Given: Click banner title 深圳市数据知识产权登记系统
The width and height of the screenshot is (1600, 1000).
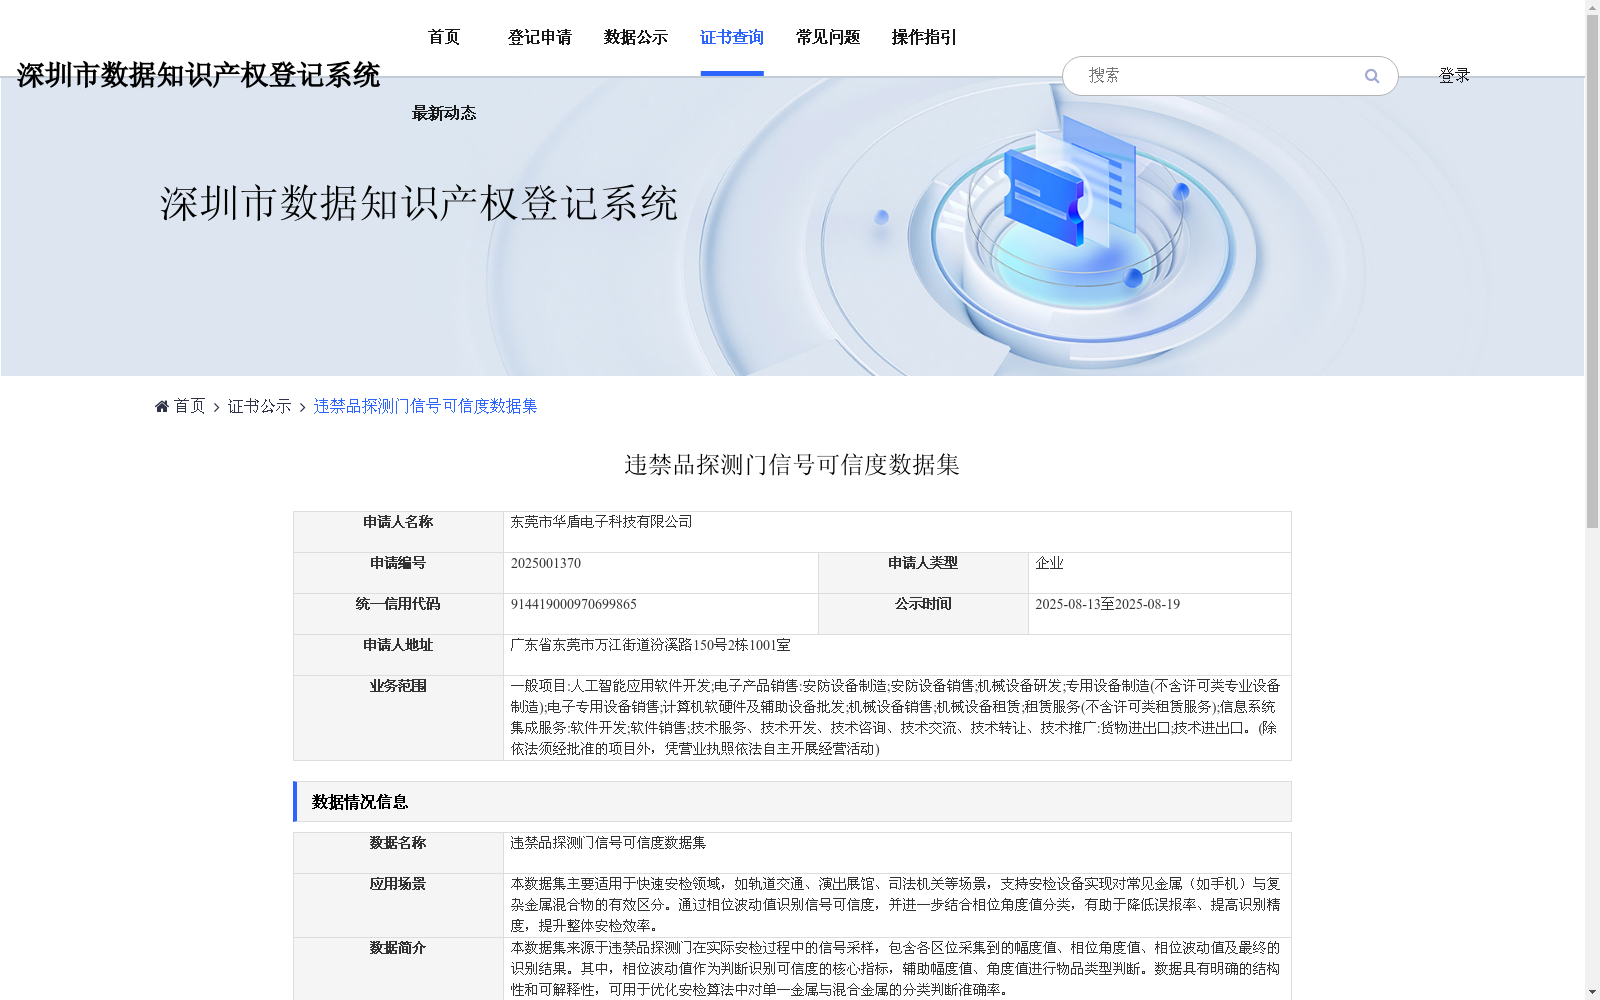Looking at the screenshot, I should tap(419, 204).
